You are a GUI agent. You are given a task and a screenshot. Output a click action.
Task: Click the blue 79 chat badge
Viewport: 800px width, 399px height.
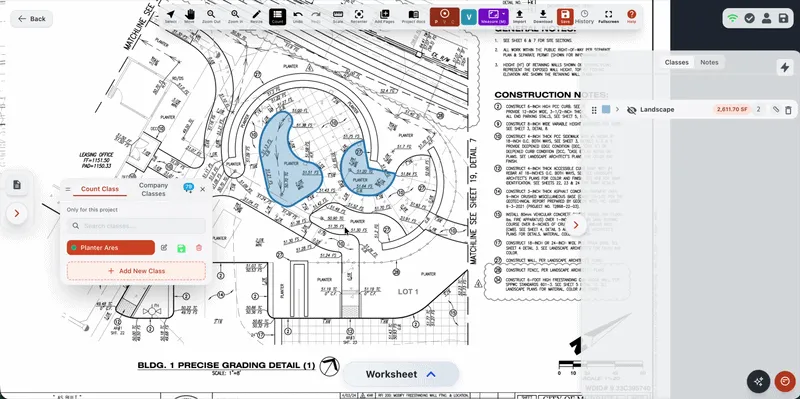(x=188, y=187)
